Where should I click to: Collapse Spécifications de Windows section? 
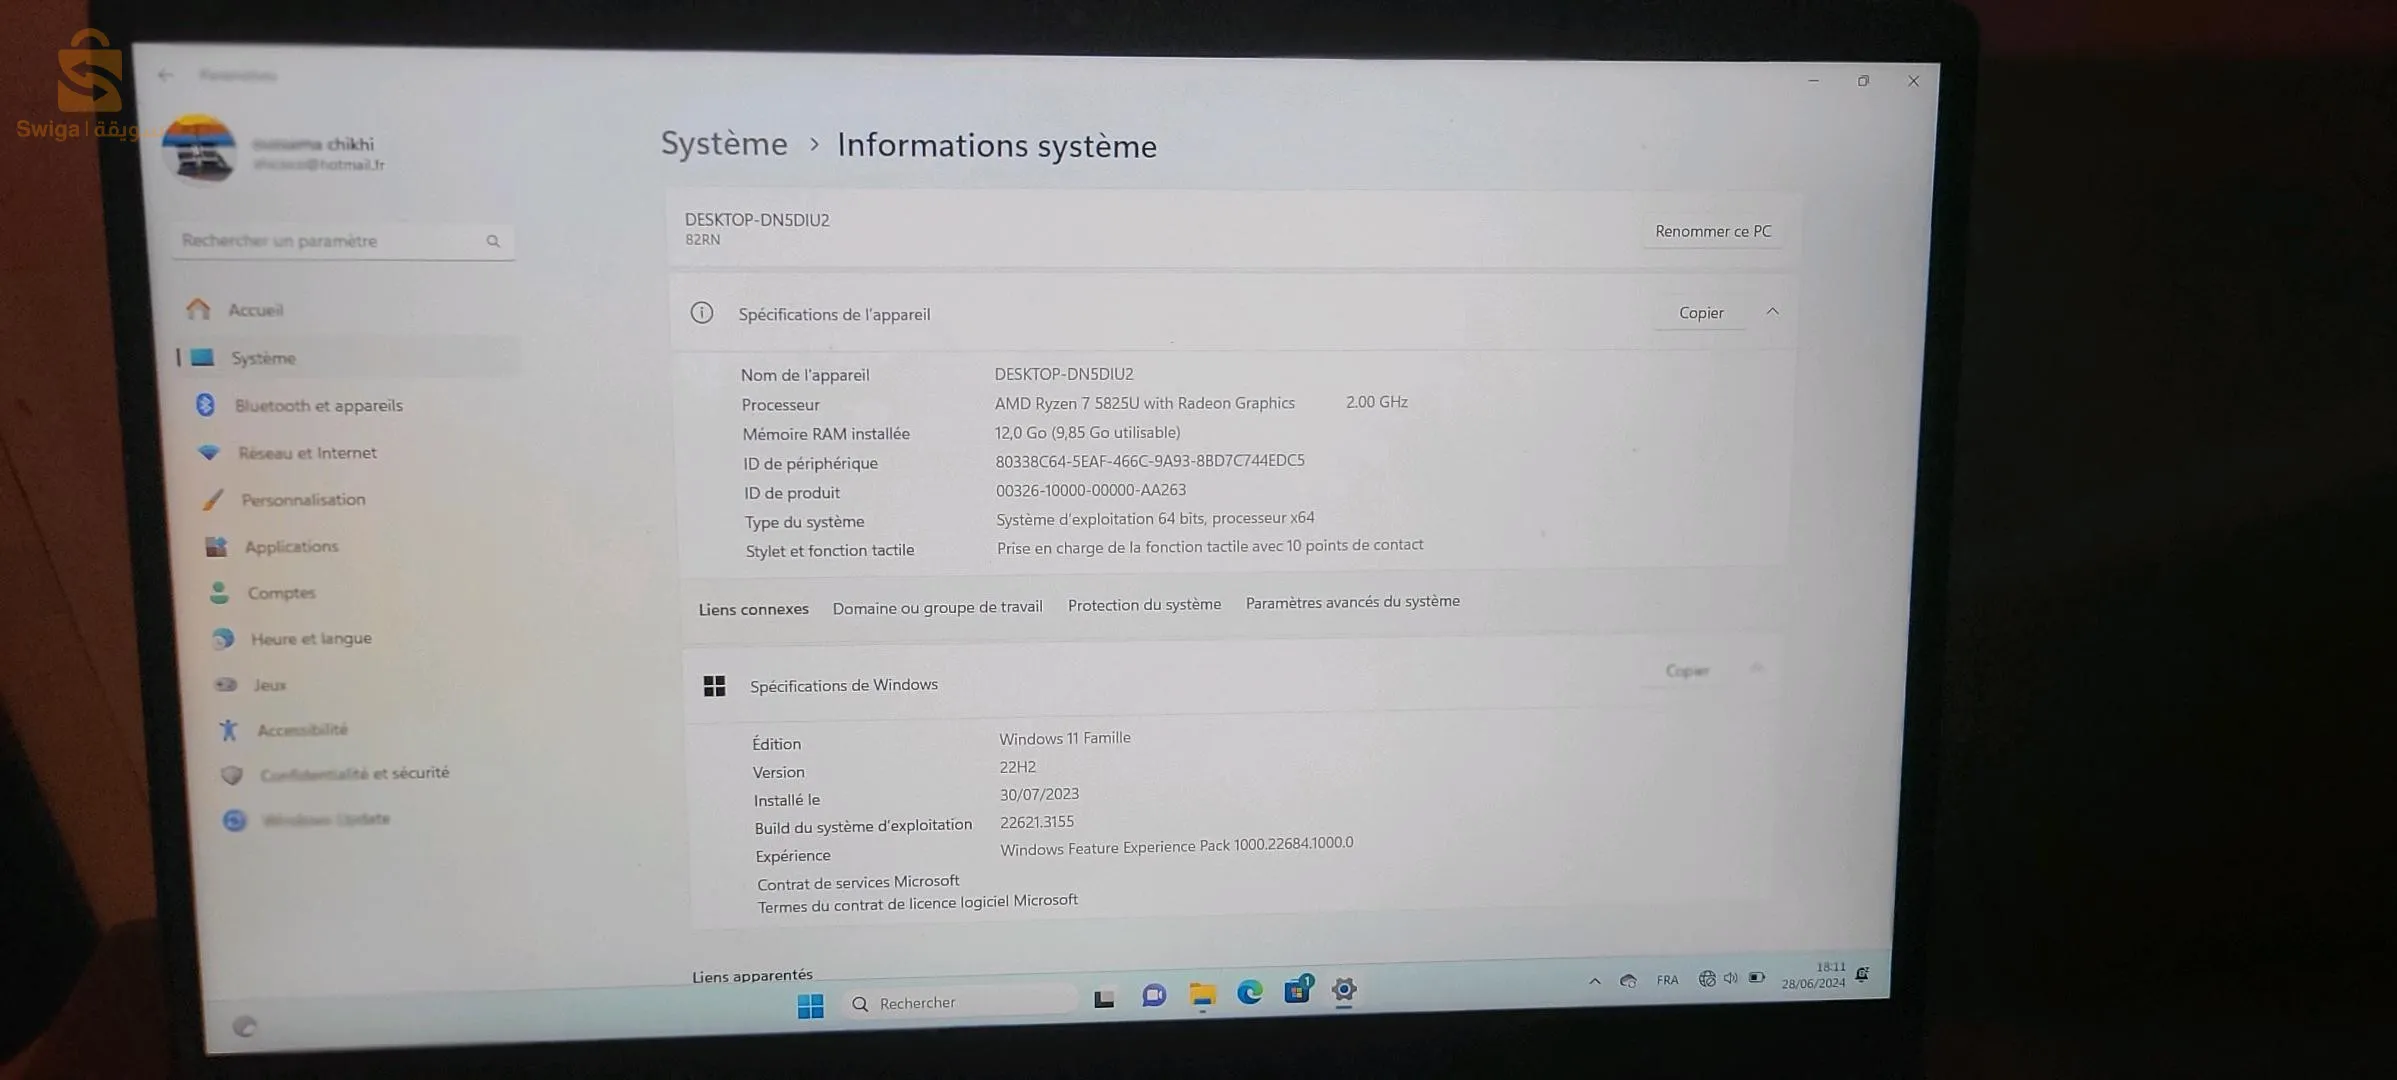[x=1757, y=668]
